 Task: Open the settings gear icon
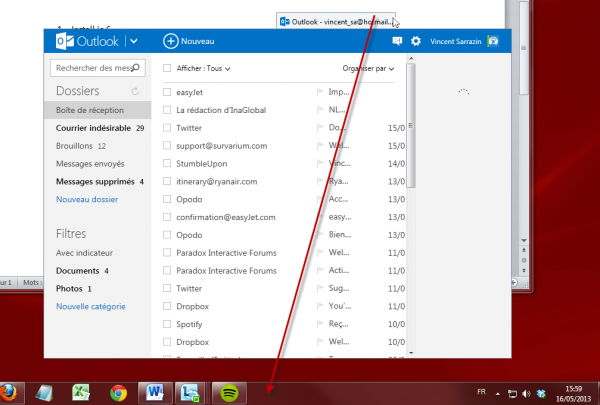tap(416, 41)
